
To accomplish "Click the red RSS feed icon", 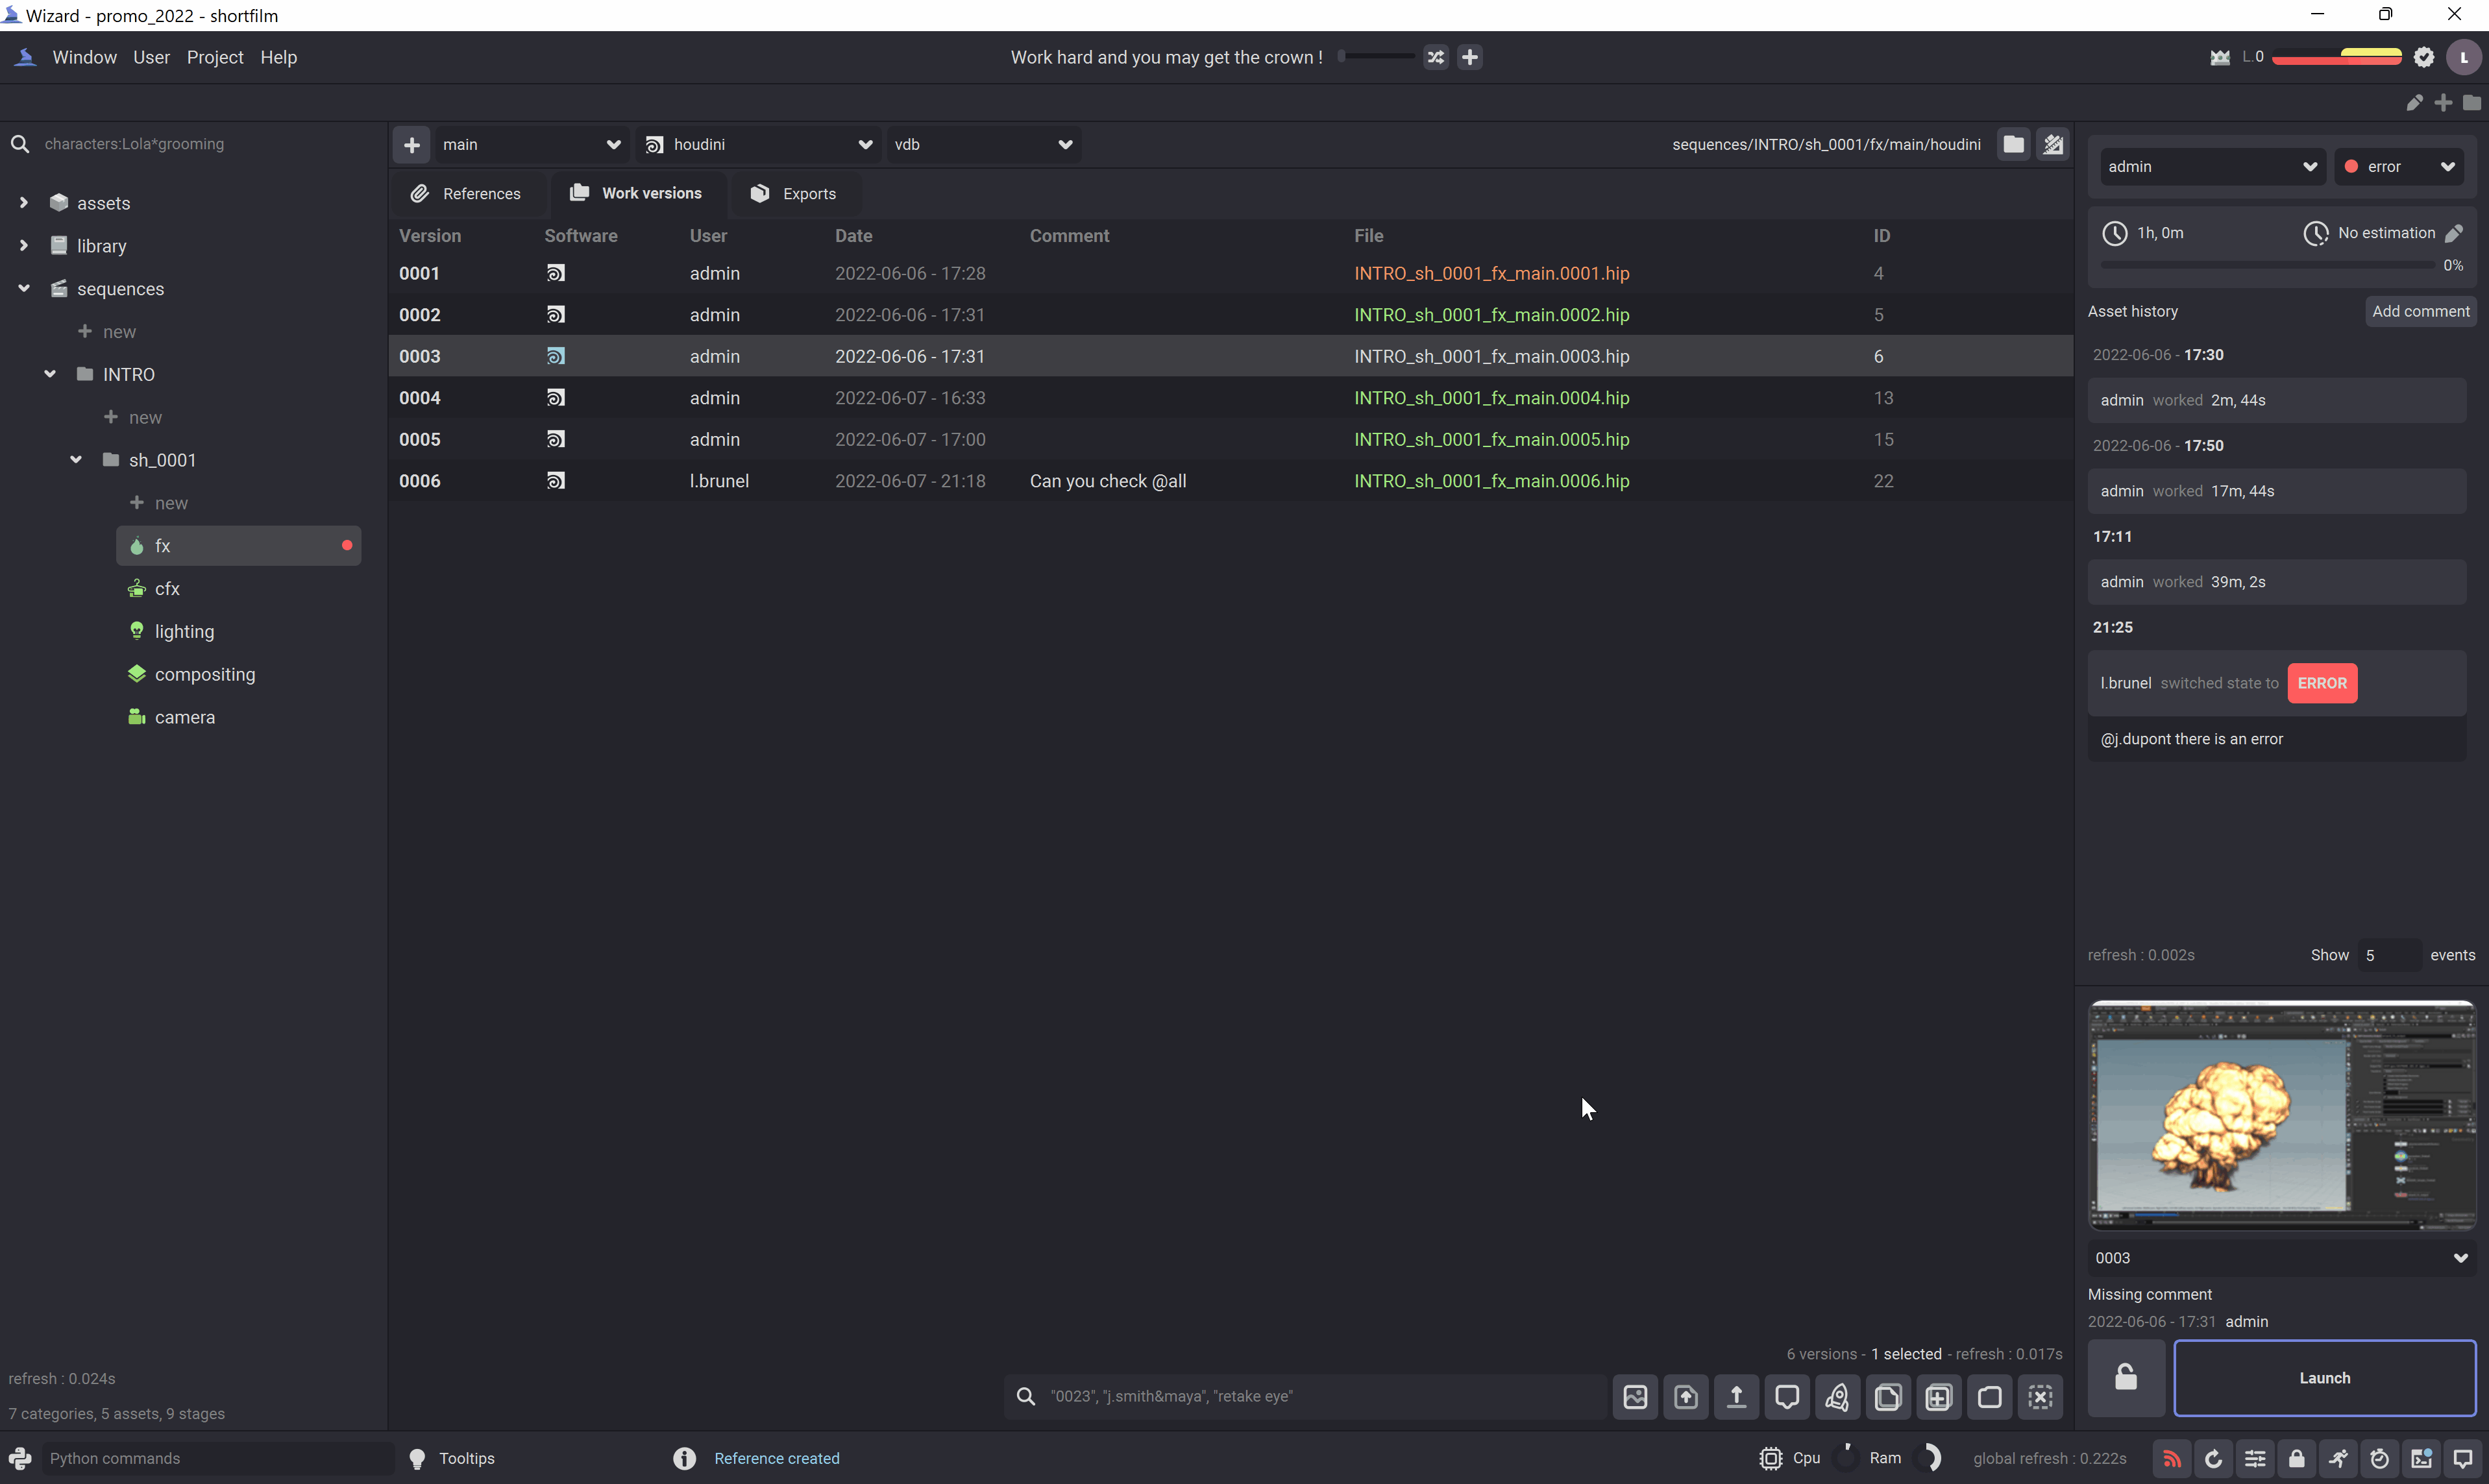I will tap(2172, 1459).
